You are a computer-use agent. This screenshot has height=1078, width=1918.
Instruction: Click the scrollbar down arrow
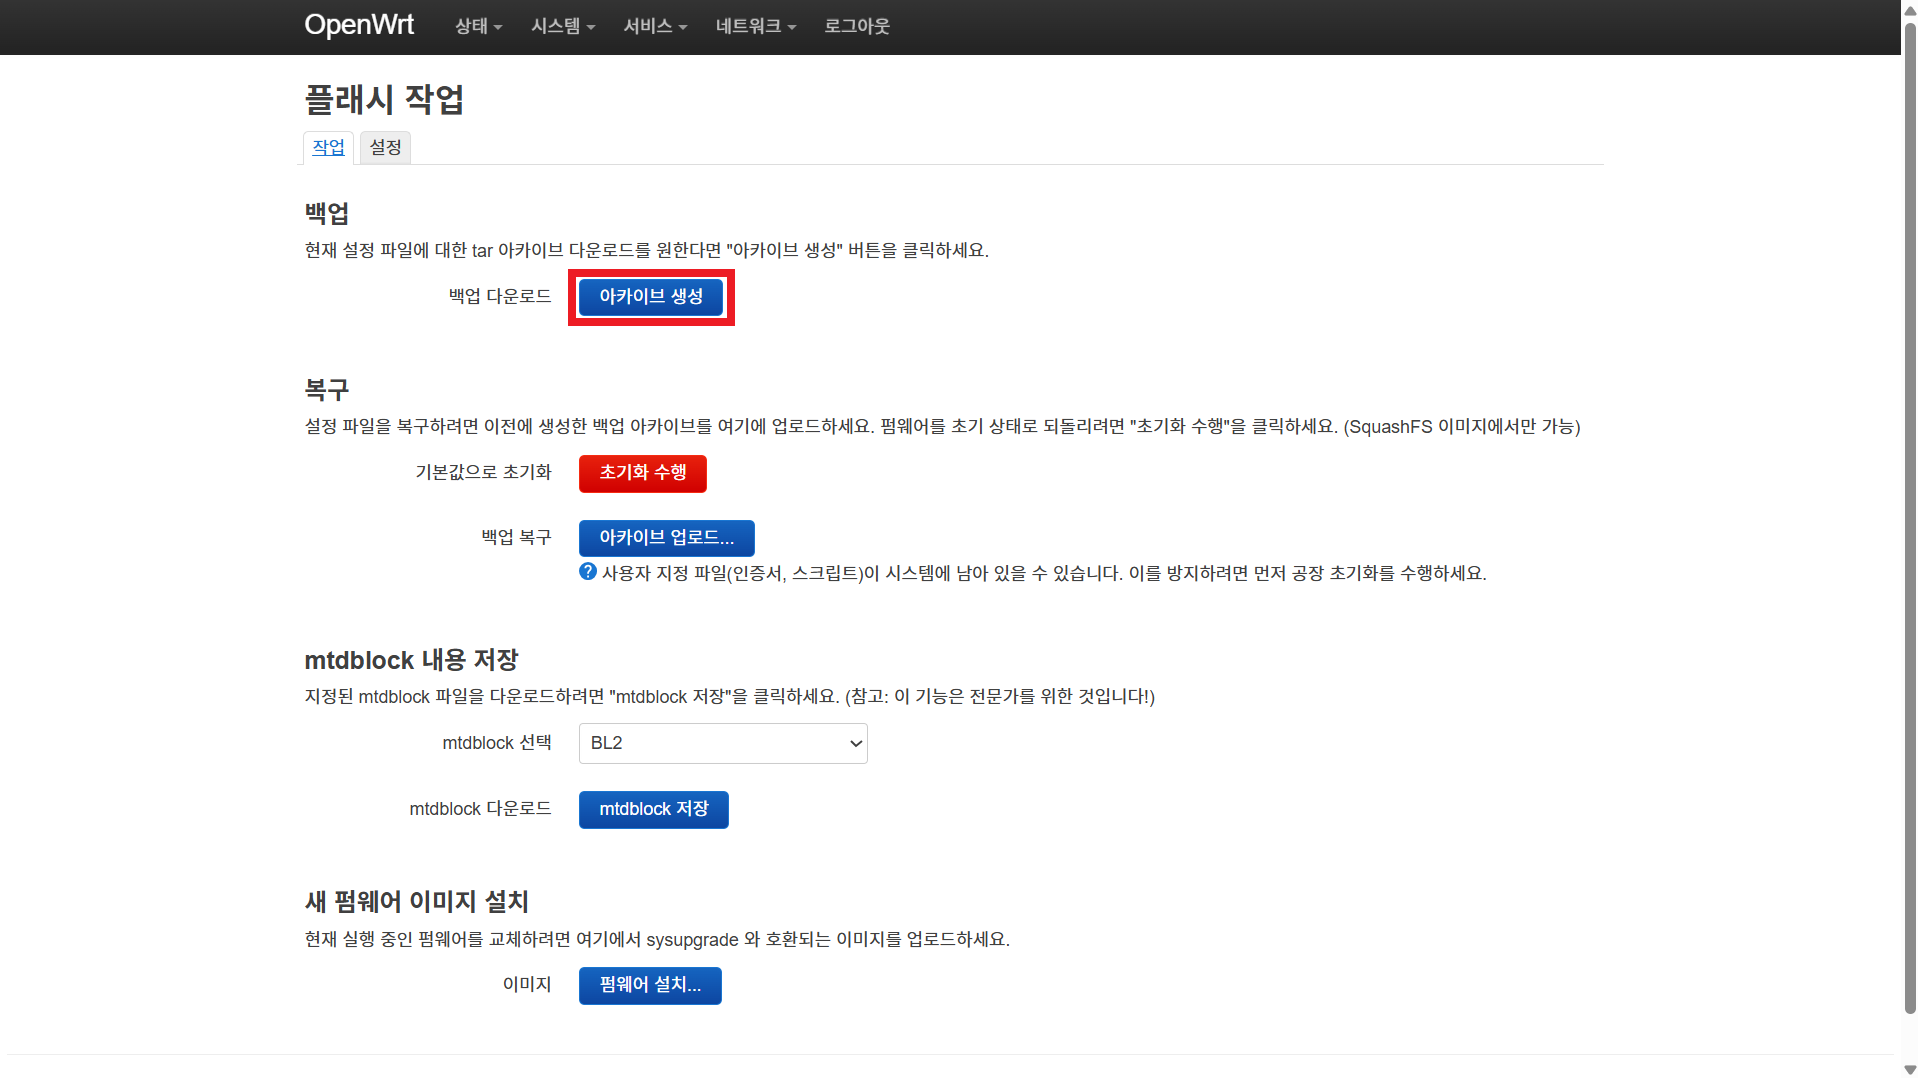pyautogui.click(x=1909, y=1069)
